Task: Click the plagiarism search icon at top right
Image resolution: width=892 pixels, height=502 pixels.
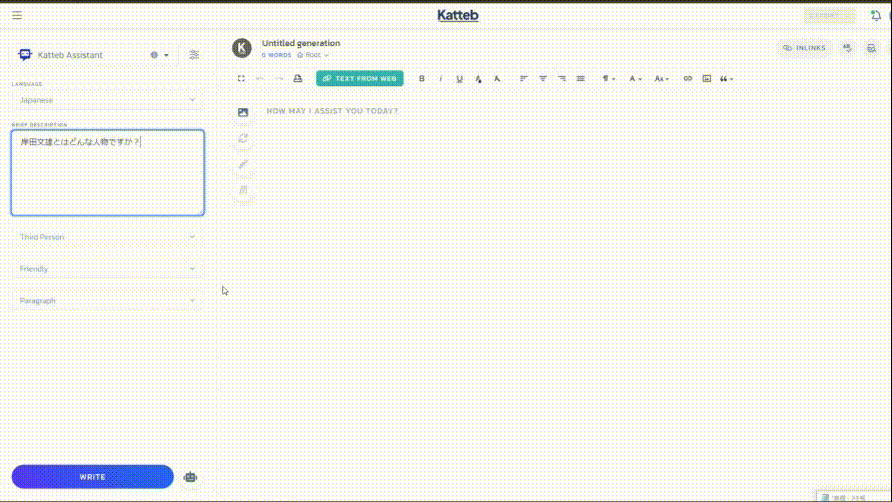Action: pos(872,48)
